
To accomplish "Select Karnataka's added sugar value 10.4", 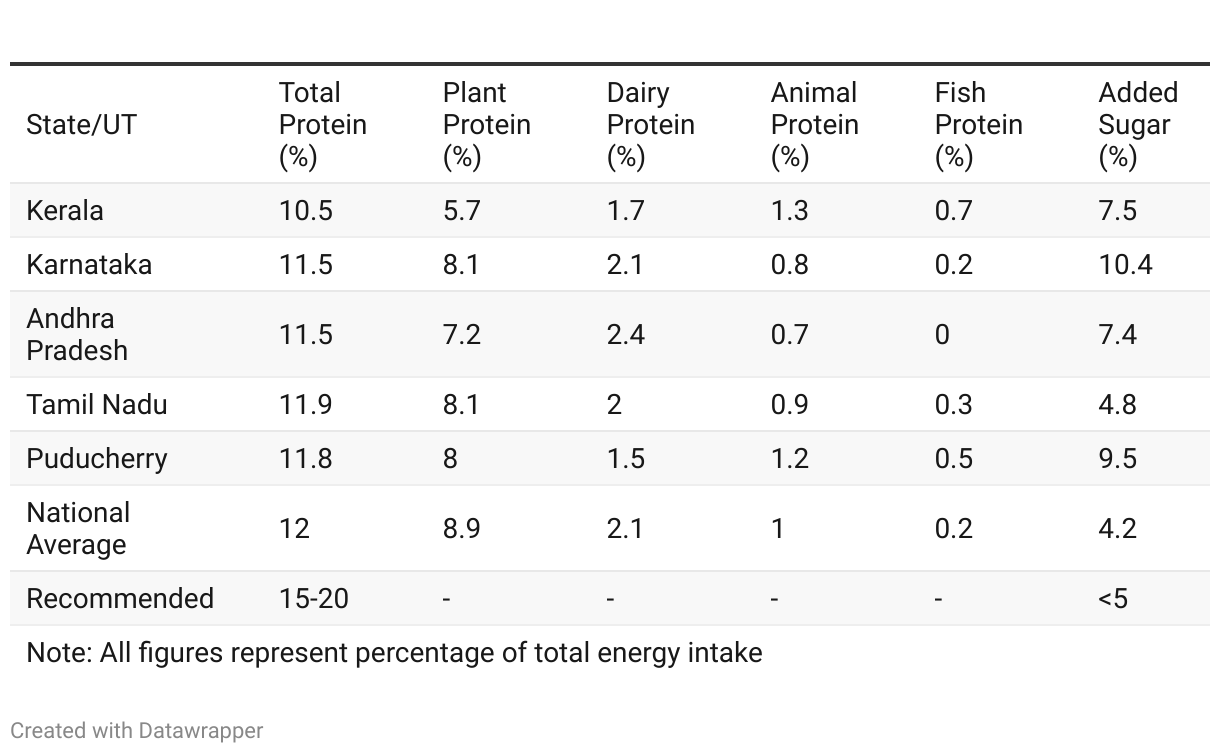I will 1125,265.
